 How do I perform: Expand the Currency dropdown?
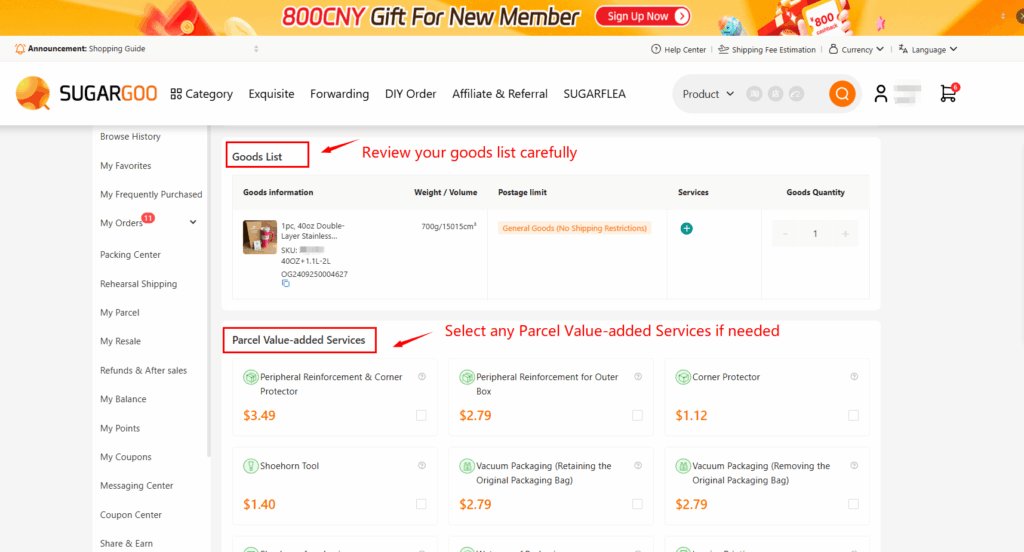point(856,50)
